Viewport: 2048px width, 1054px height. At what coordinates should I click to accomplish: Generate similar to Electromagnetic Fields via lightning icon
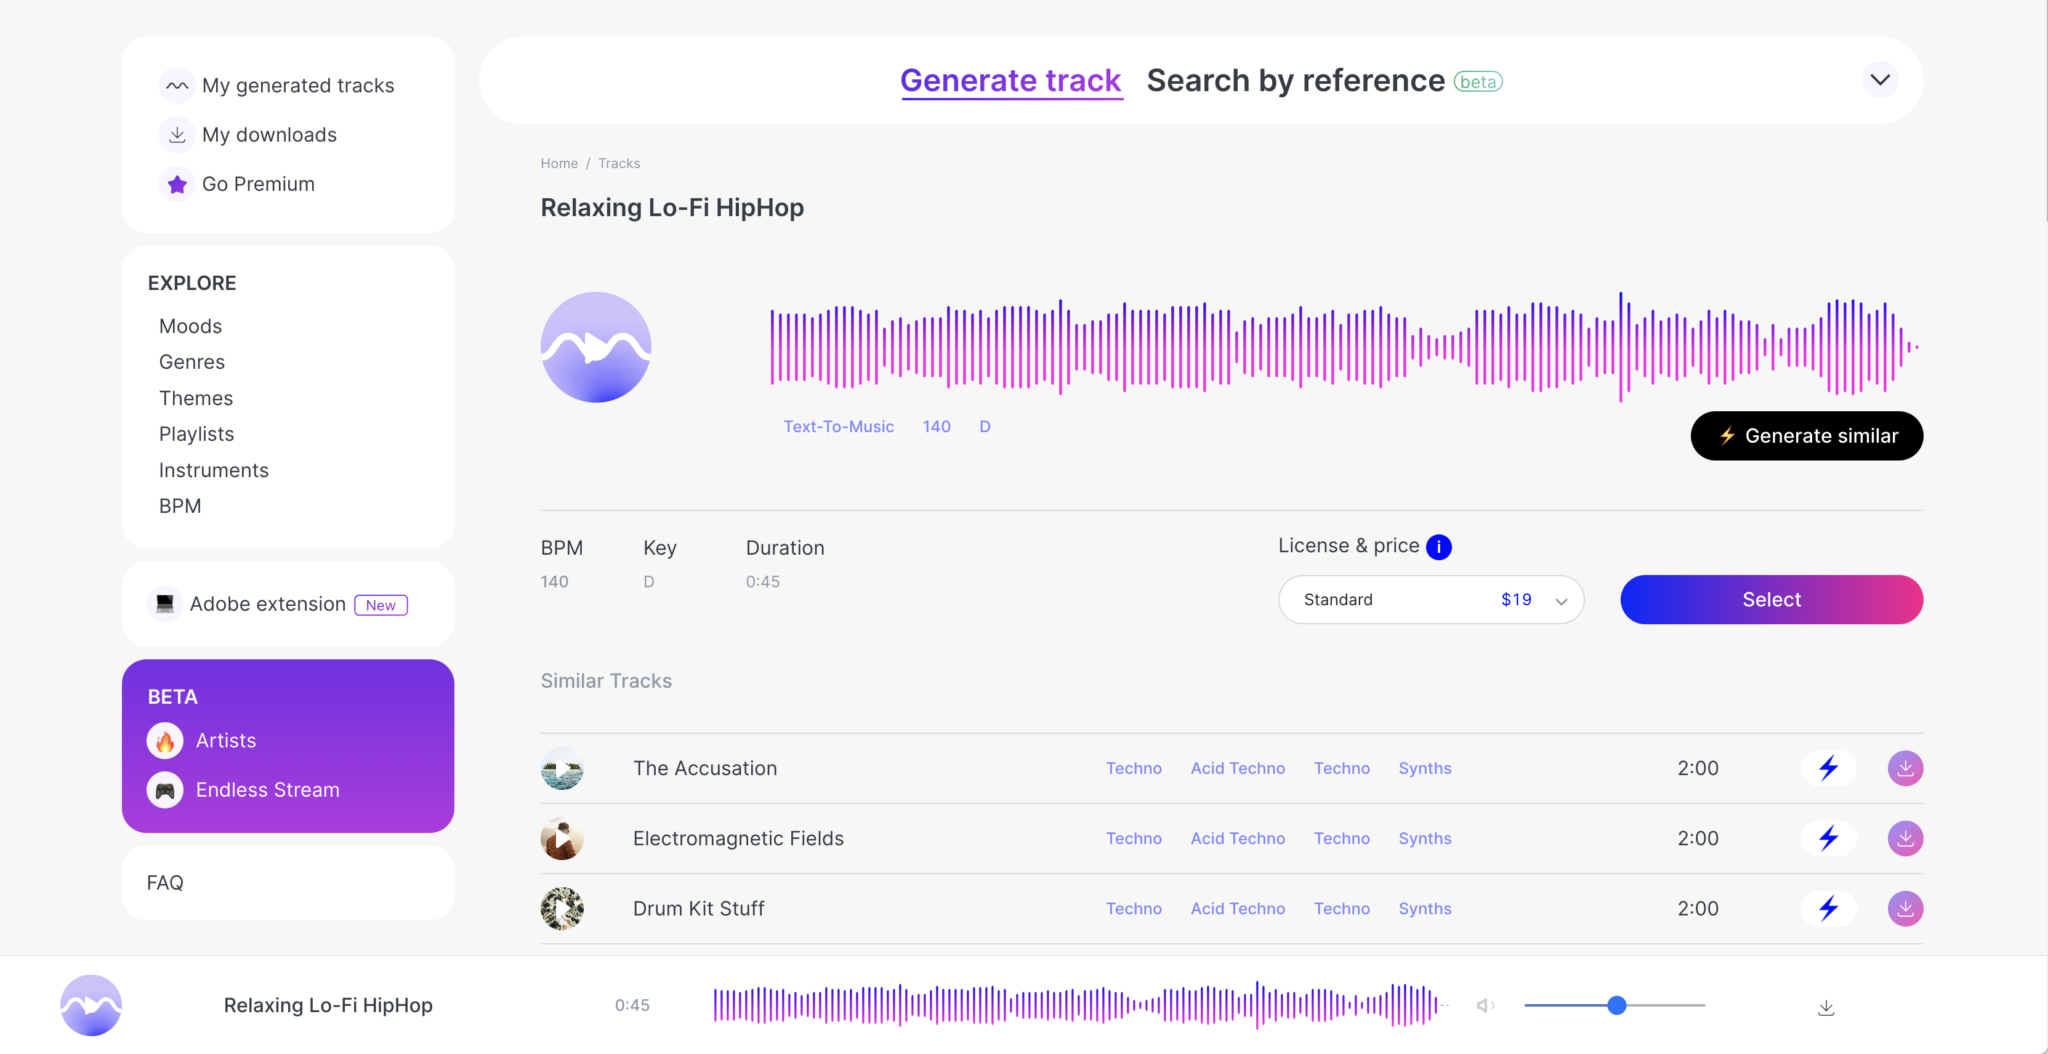(x=1828, y=838)
